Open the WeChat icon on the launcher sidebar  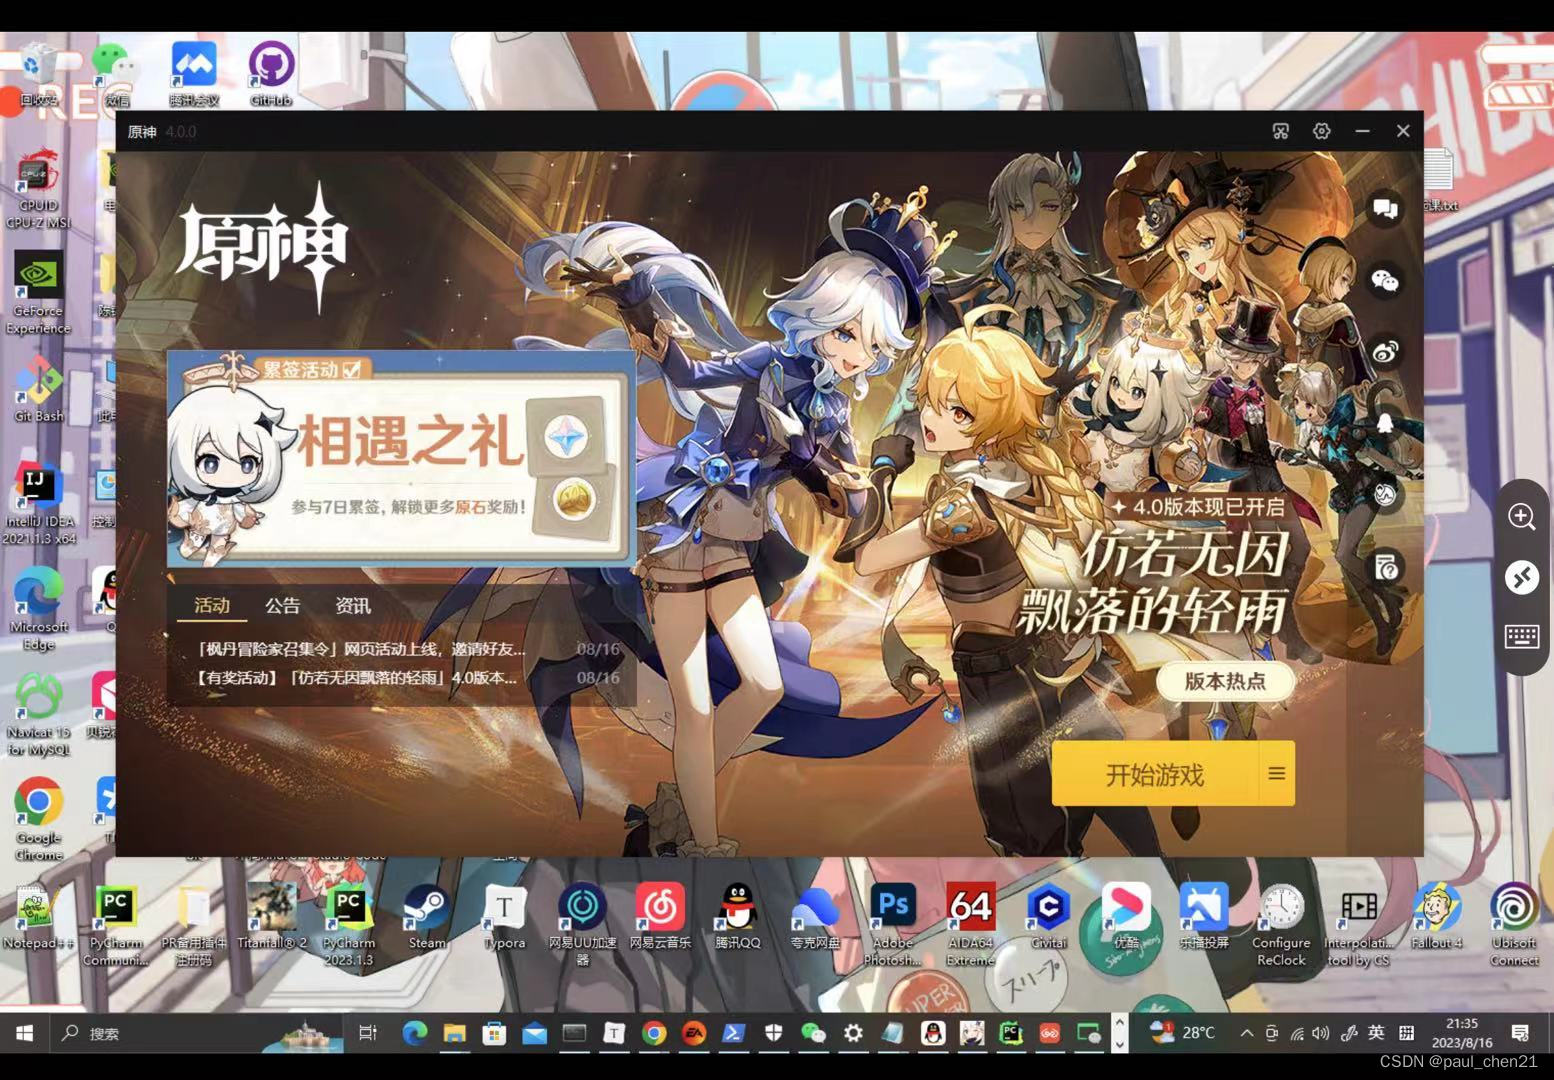[1384, 279]
